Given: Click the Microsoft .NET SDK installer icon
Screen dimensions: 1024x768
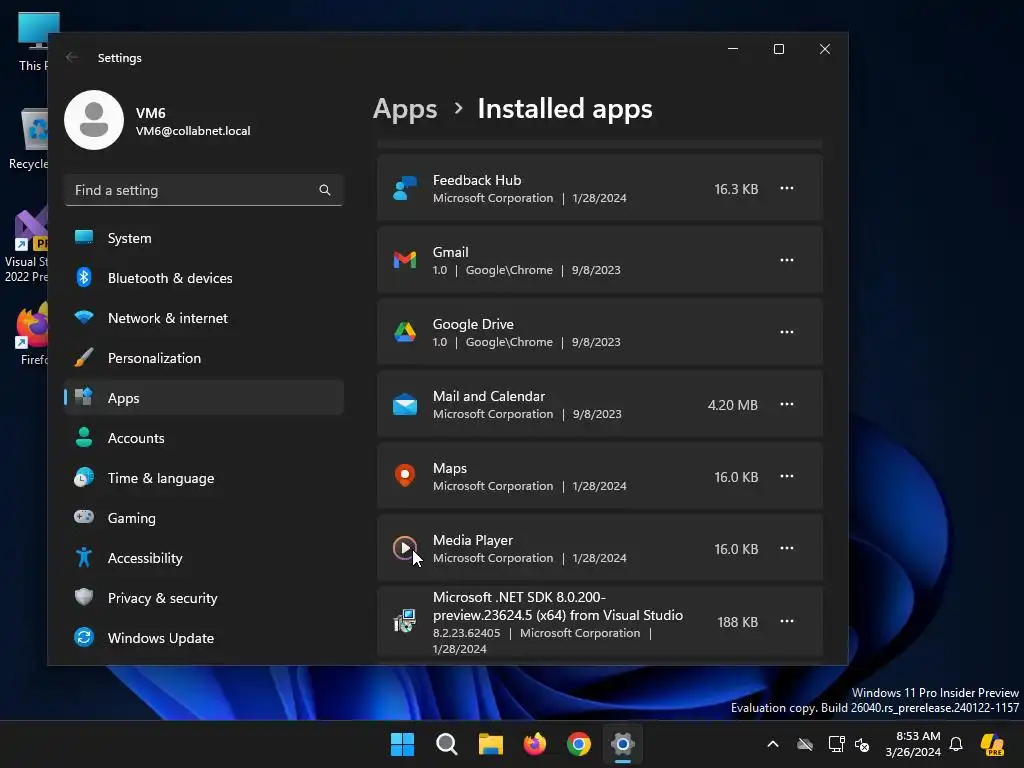Looking at the screenshot, I should [405, 621].
